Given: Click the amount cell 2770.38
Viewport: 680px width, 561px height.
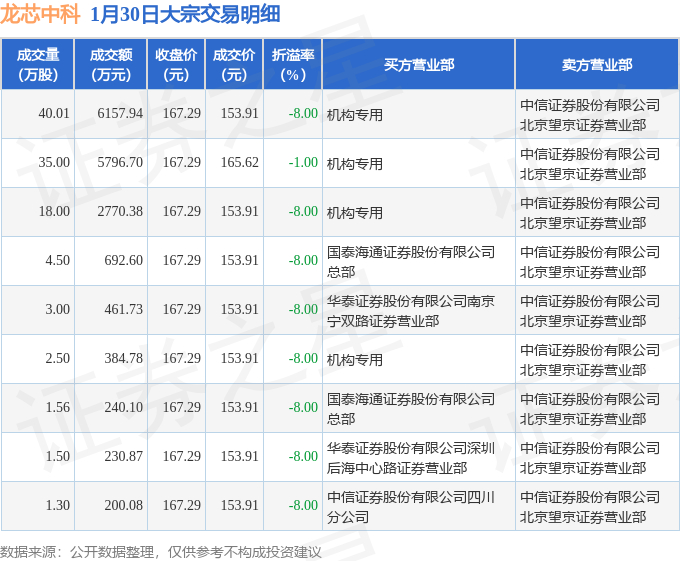Looking at the screenshot, I should tap(120, 212).
